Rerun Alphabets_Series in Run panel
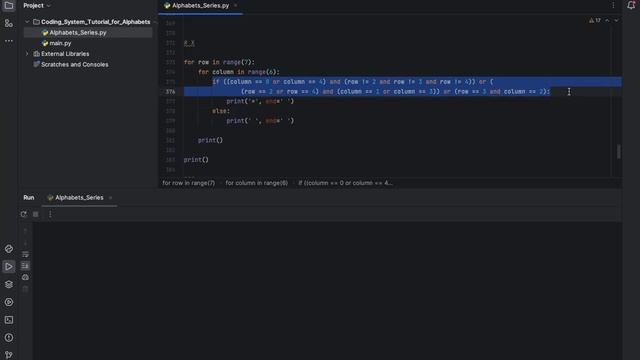The height and width of the screenshot is (360, 640). click(24, 214)
